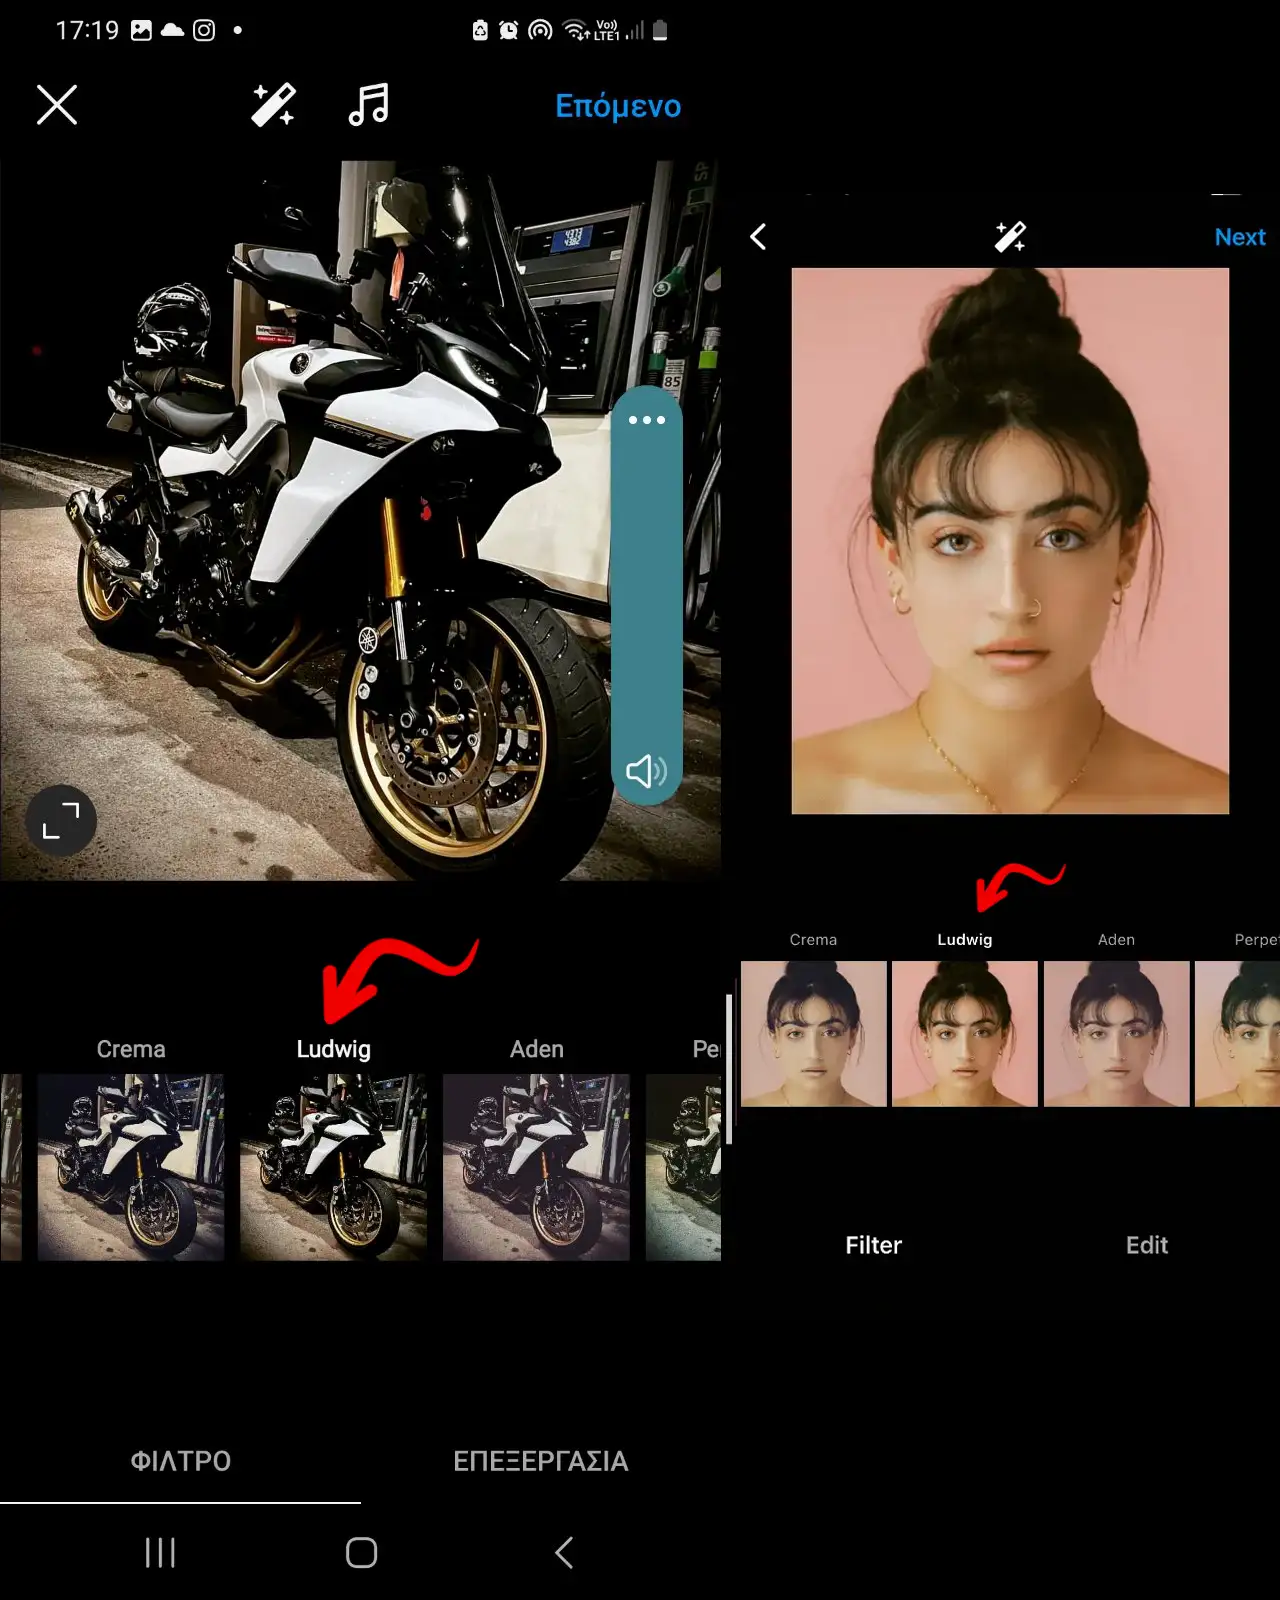Choose the Crema filter motorcycle thumbnail

click(x=131, y=1167)
